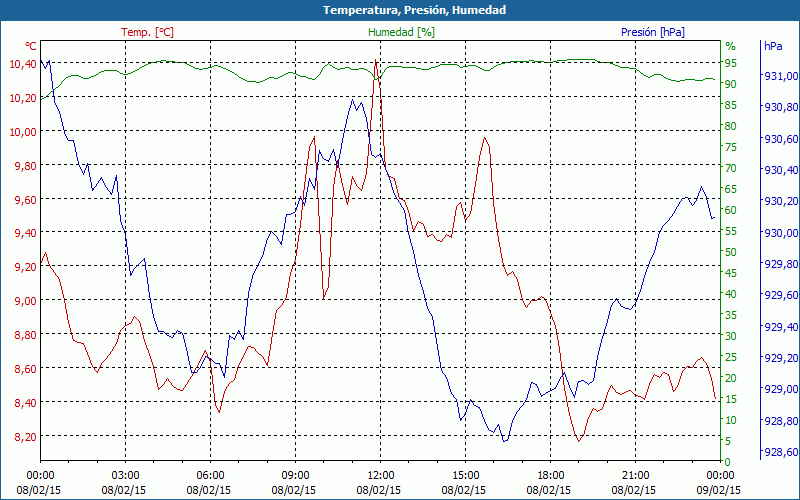The width and height of the screenshot is (800, 500).
Task: Click pressure axis value '930,00'
Action: point(781,232)
